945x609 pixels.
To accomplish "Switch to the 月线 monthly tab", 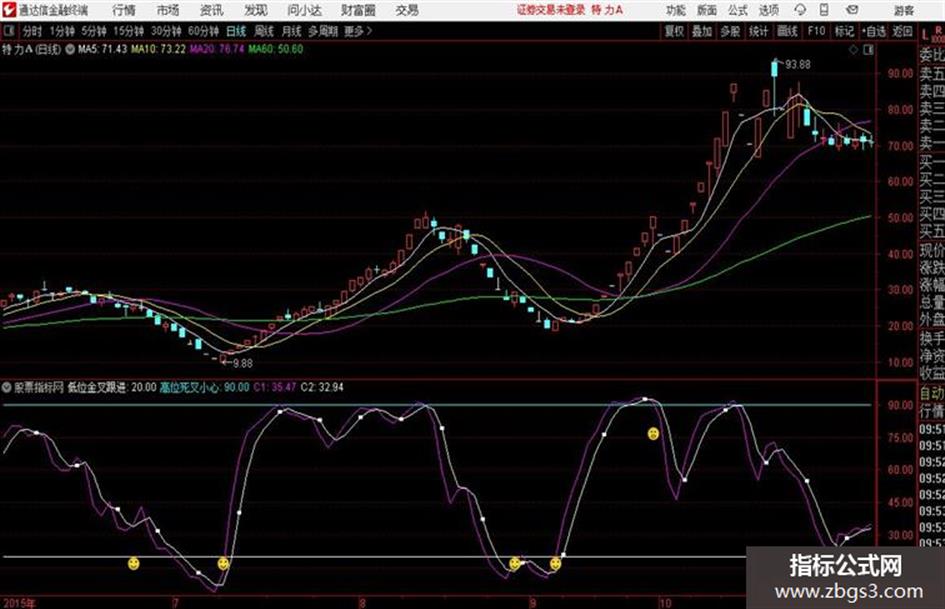I will (x=292, y=31).
